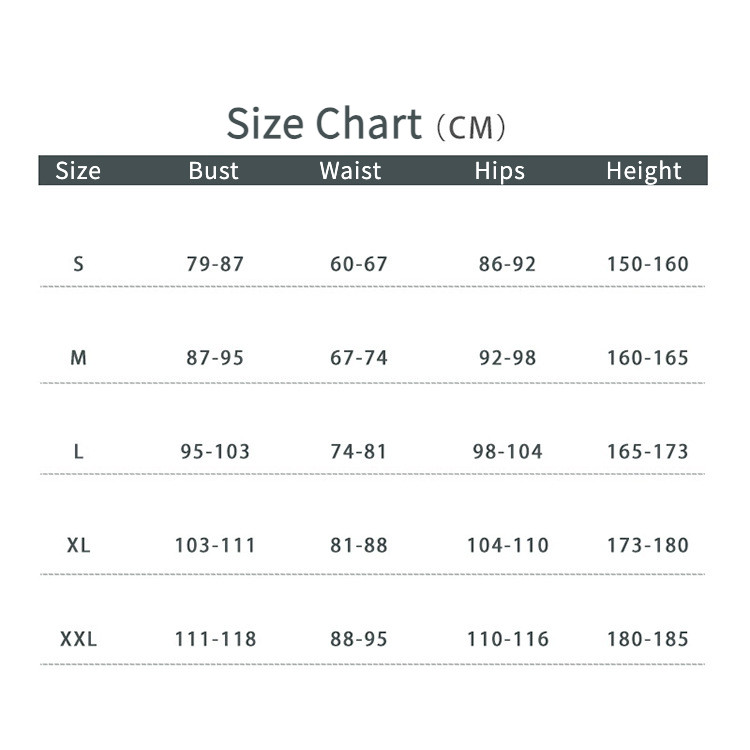Select the L size row label

pyautogui.click(x=79, y=452)
